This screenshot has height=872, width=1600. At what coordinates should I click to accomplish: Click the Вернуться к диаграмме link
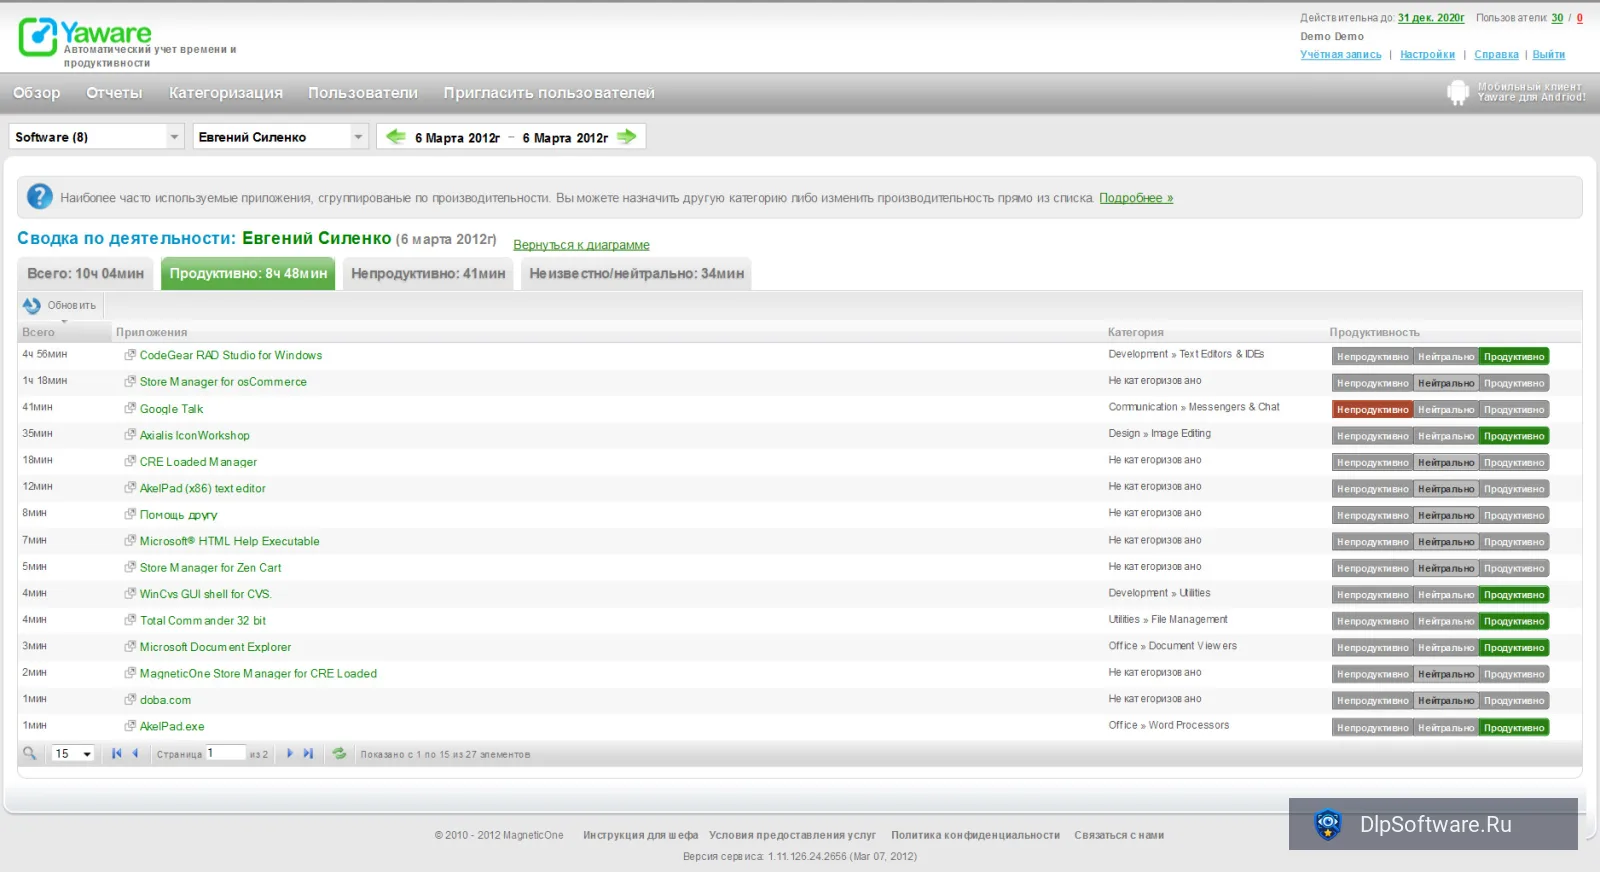click(x=581, y=245)
